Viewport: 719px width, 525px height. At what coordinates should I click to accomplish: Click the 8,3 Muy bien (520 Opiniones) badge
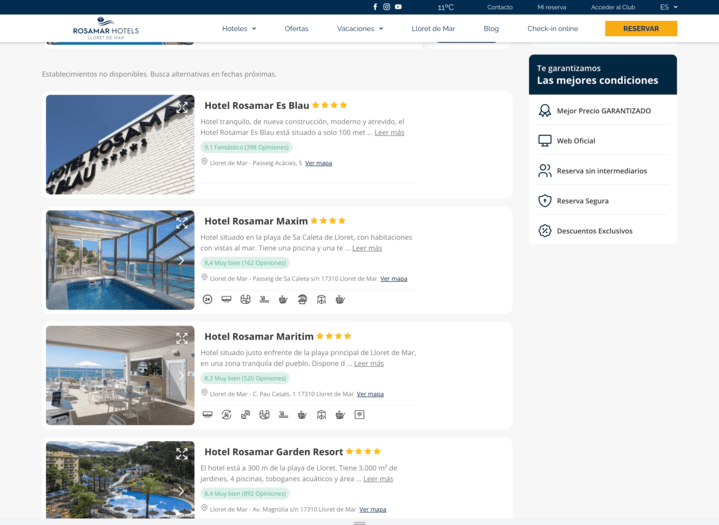(x=245, y=378)
